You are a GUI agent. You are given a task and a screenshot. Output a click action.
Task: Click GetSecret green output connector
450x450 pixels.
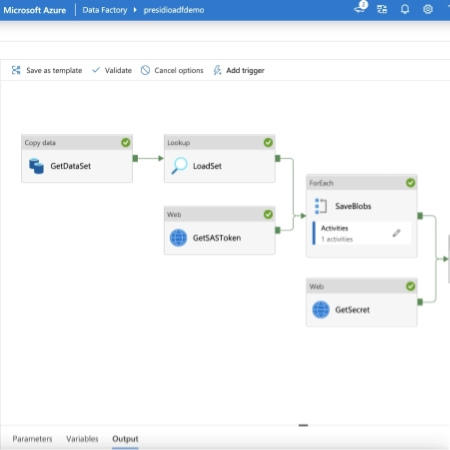[x=420, y=302]
